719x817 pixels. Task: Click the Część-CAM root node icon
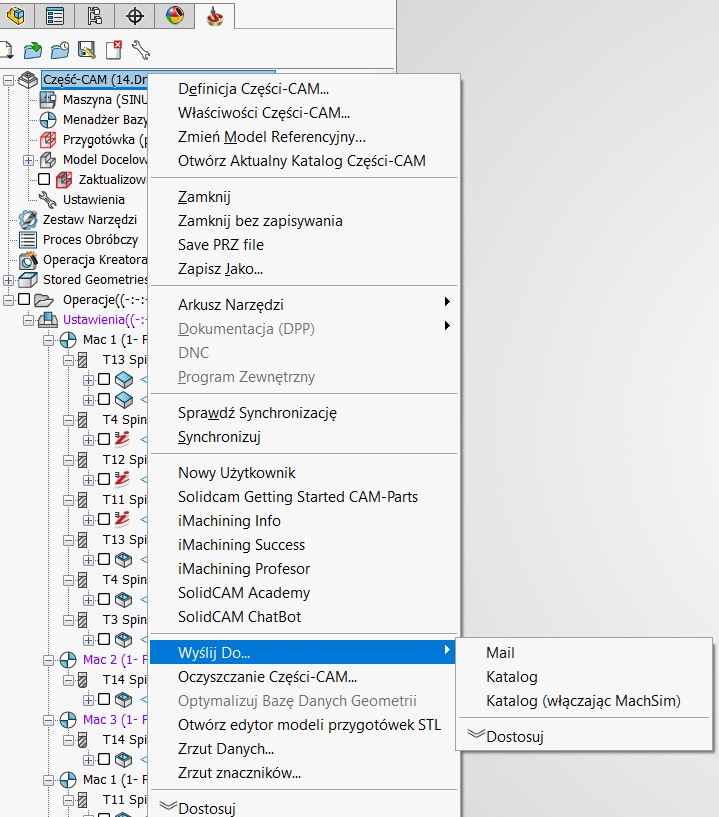(28, 80)
